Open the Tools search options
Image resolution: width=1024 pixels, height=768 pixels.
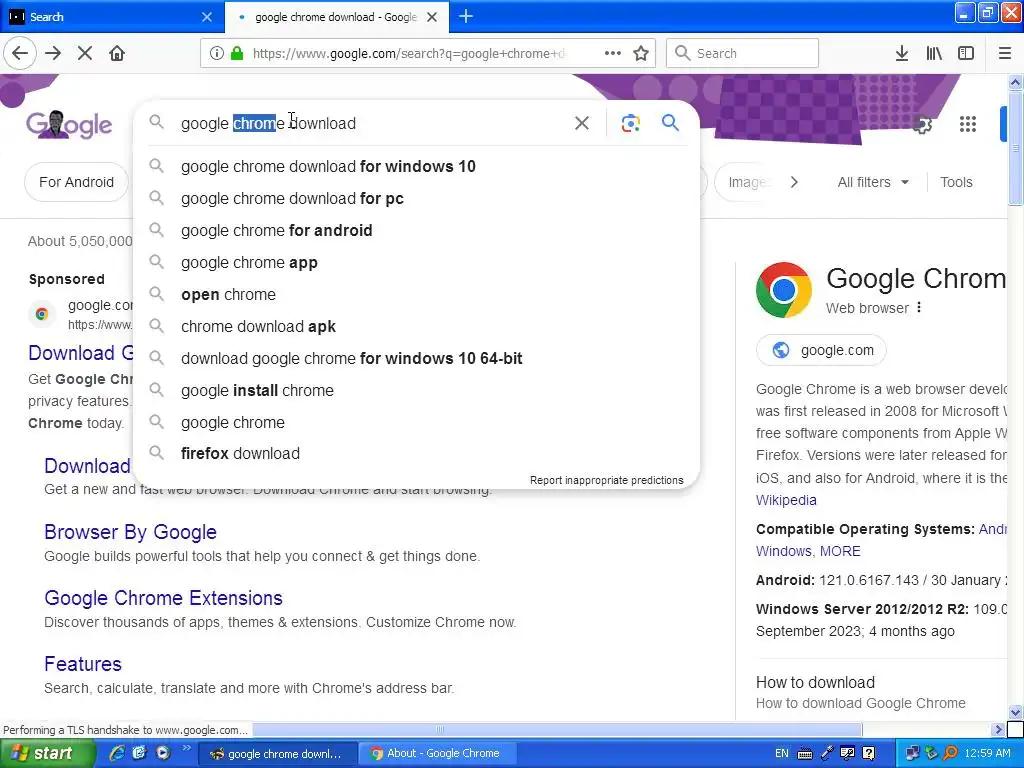coord(956,182)
